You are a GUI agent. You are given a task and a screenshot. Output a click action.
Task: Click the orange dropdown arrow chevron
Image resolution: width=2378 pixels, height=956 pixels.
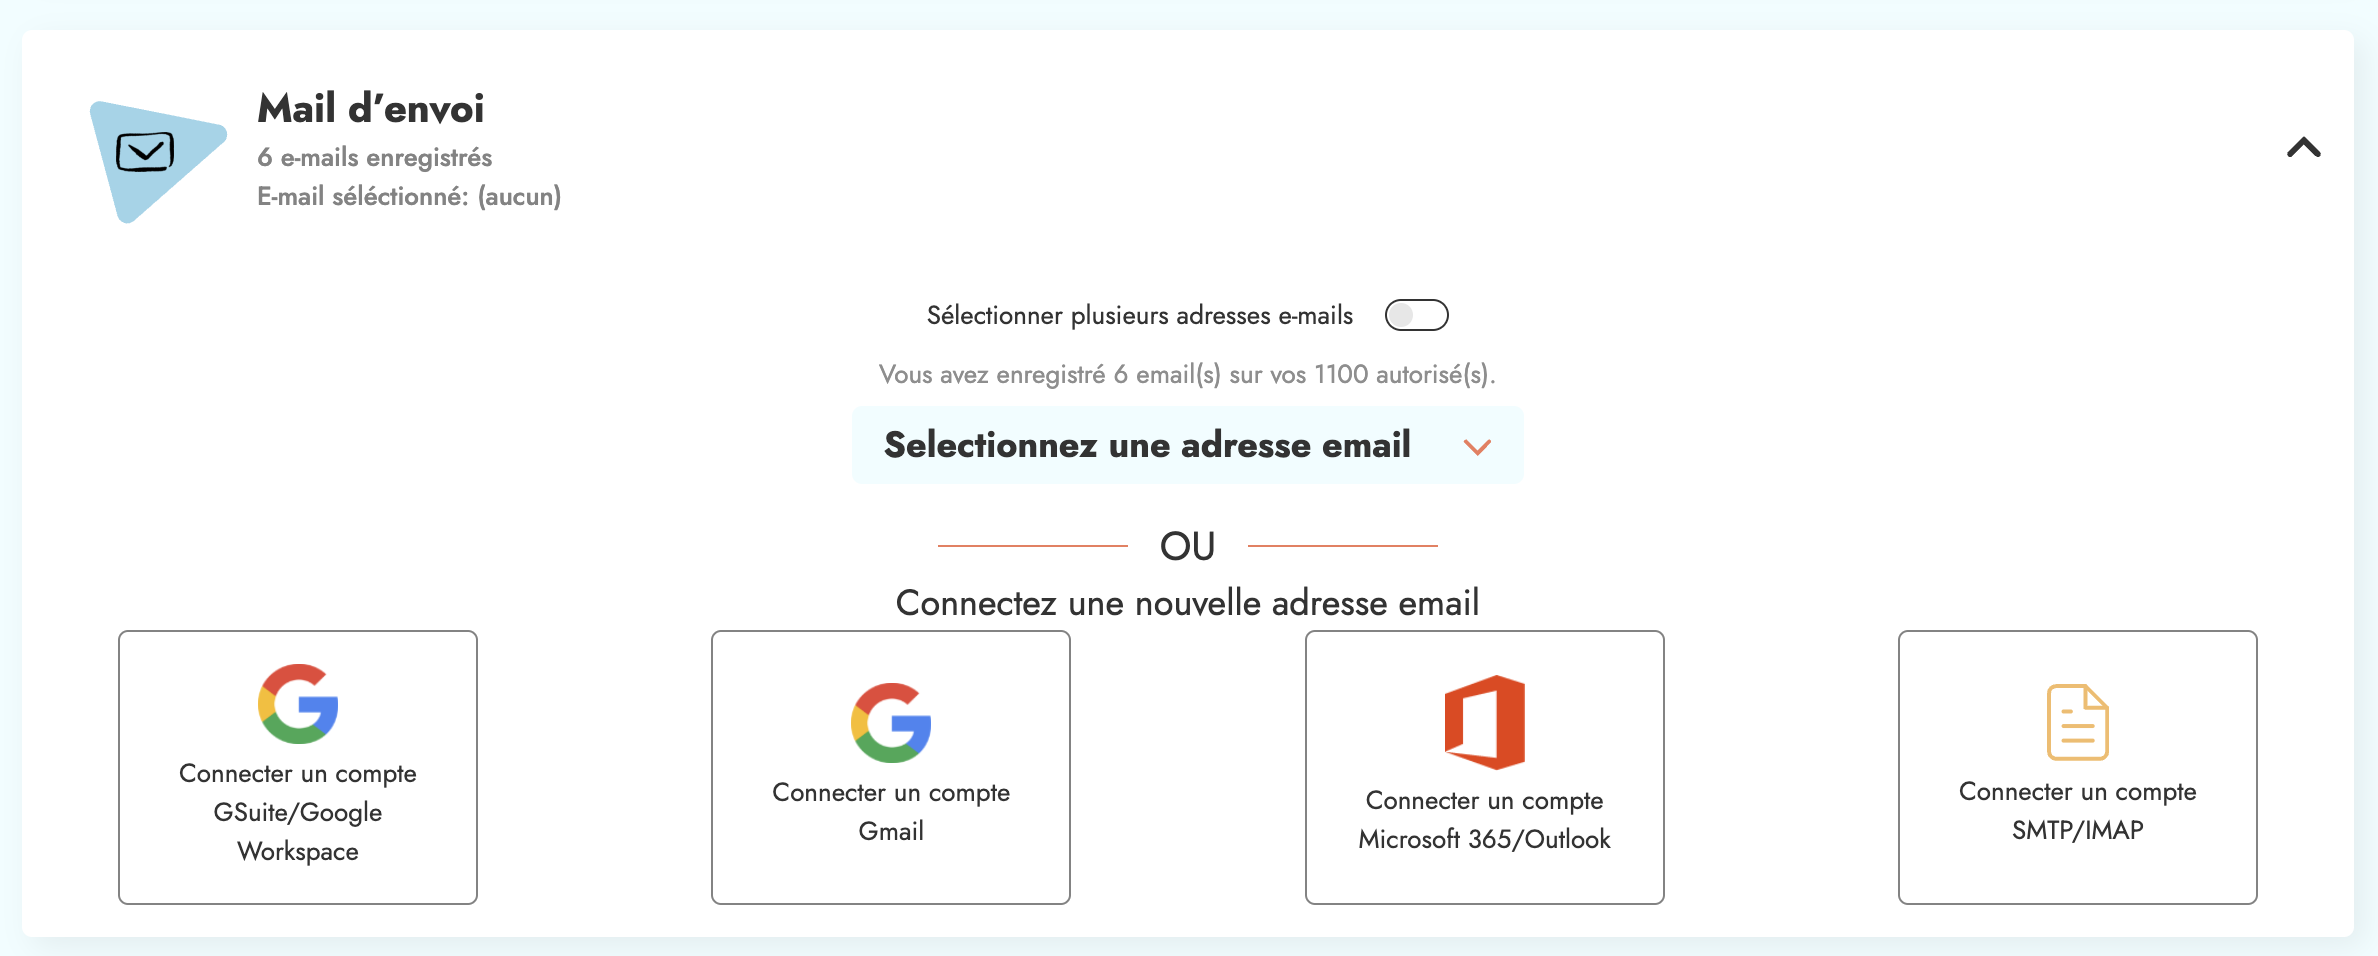tap(1477, 447)
